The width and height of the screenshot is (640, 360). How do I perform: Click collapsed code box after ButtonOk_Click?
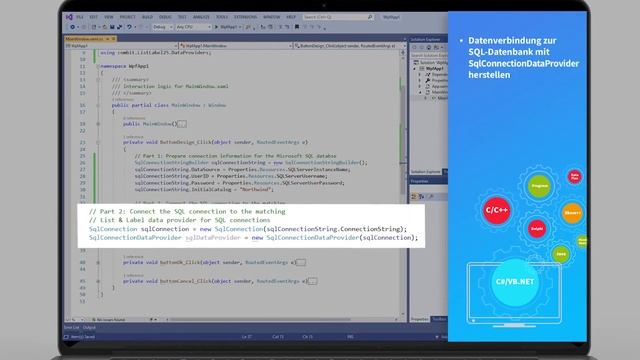301,262
